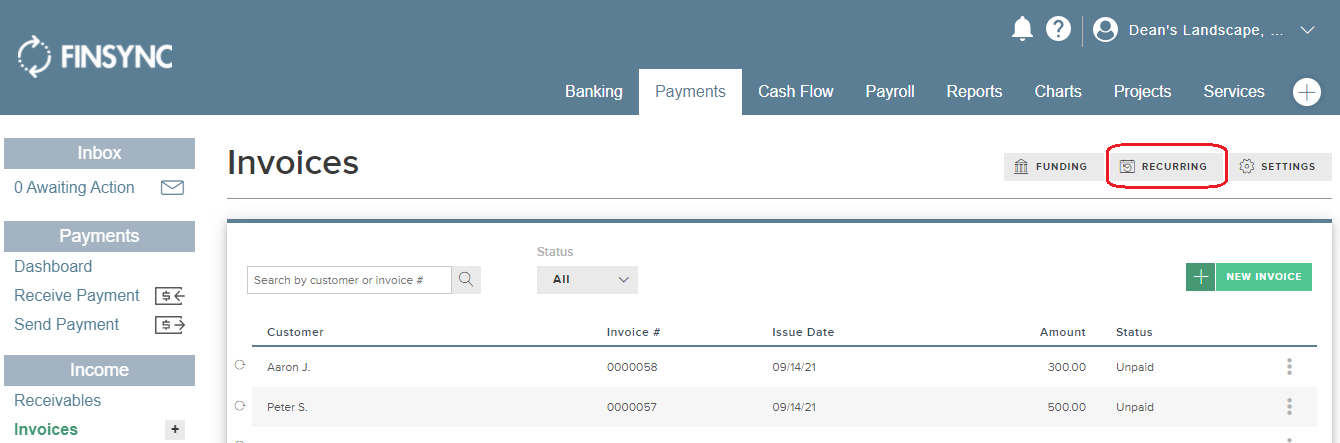The width and height of the screenshot is (1340, 443).
Task: Open the Reports tab
Action: pos(974,91)
